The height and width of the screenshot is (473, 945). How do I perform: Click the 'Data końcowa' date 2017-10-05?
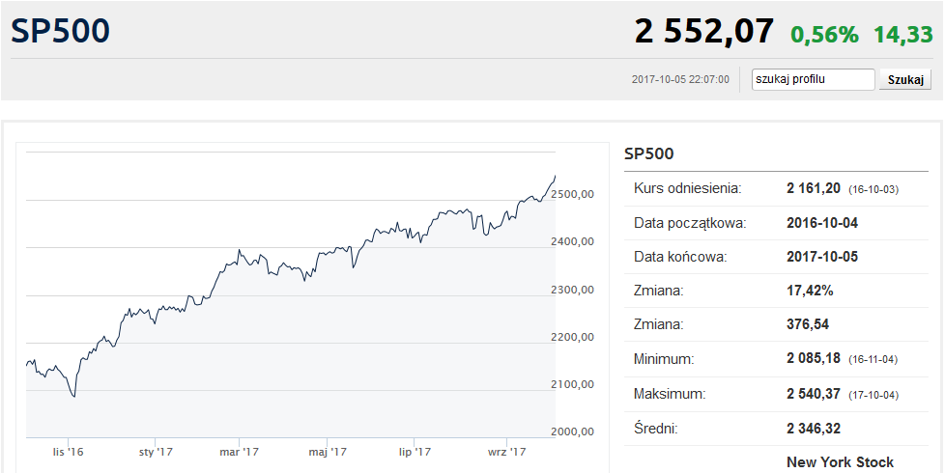click(x=822, y=256)
